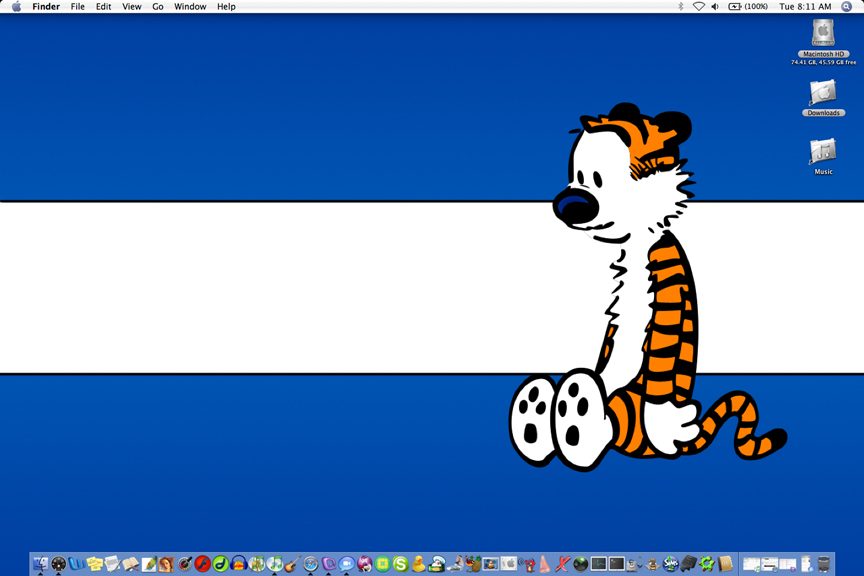This screenshot has height=576, width=864.
Task: Launch Chess from the Dock
Action: tap(652, 564)
